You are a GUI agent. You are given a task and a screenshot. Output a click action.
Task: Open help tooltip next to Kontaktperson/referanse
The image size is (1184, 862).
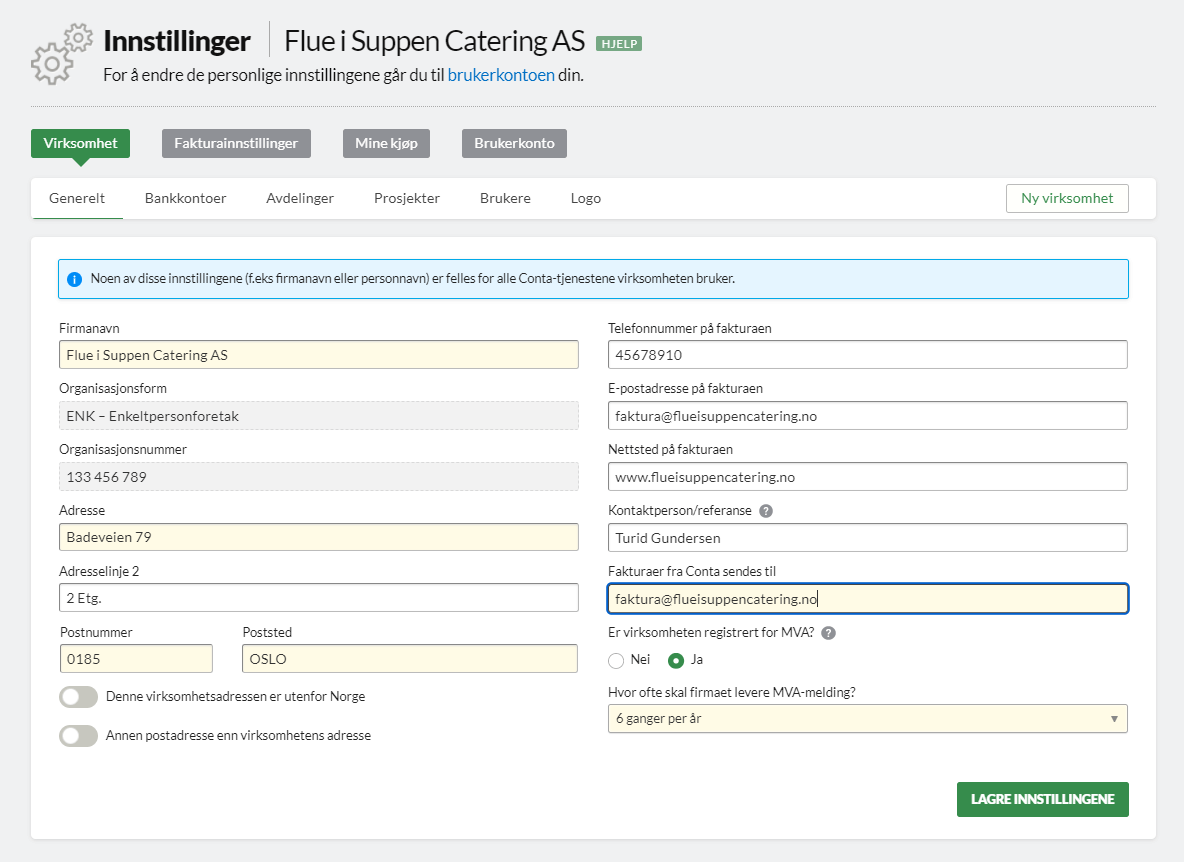(766, 511)
